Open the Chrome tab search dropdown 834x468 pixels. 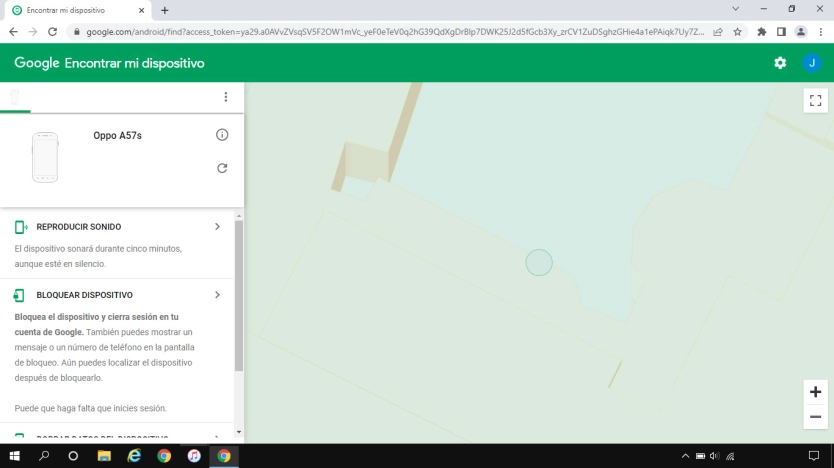[736, 9]
